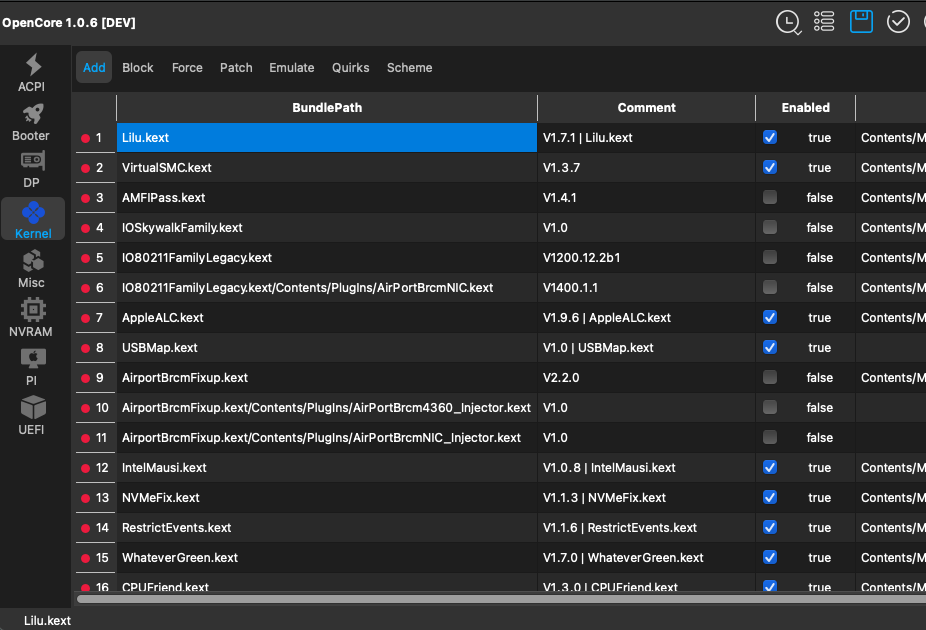Enable the AirportBrcmFixup.kext V2.2.0 checkbox
Screen dimensions: 926x630
770,377
